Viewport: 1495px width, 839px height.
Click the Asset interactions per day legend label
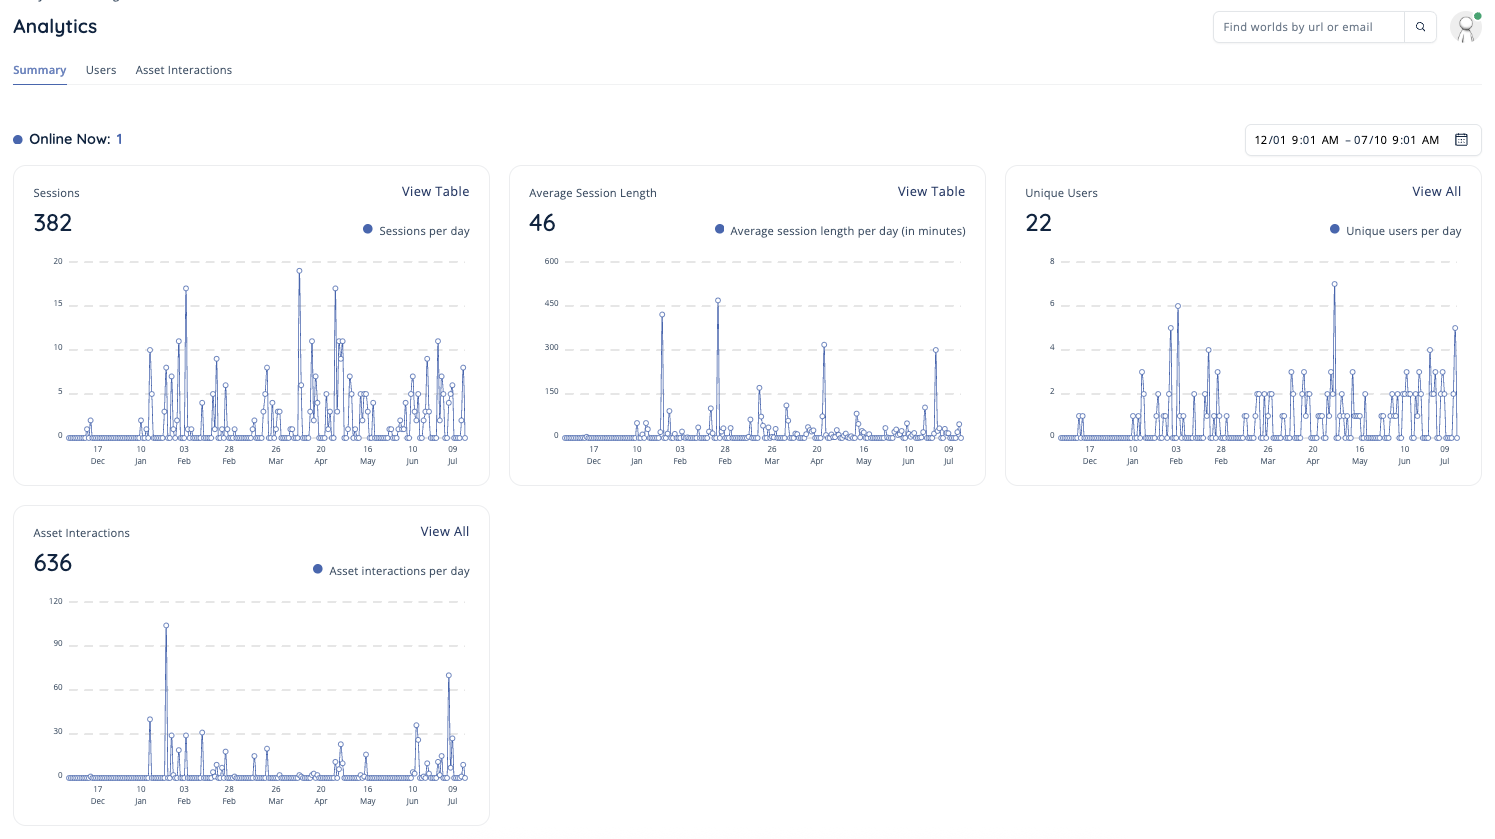[399, 571]
